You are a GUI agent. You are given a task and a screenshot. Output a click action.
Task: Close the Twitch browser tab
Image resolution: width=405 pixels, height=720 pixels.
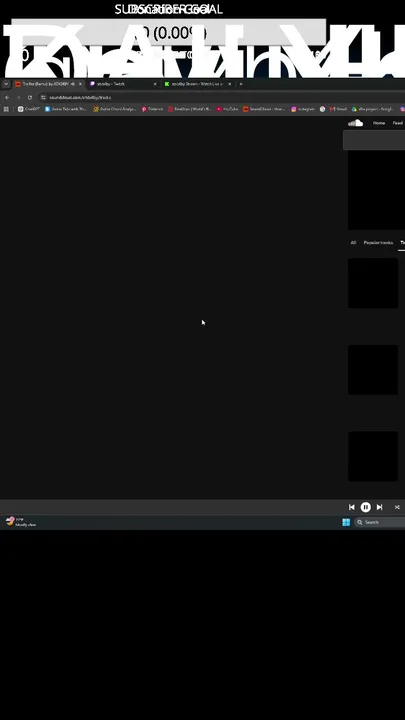155,84
